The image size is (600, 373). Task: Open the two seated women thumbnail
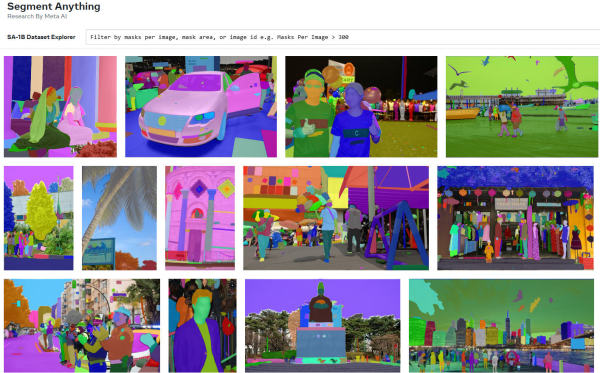click(x=60, y=107)
